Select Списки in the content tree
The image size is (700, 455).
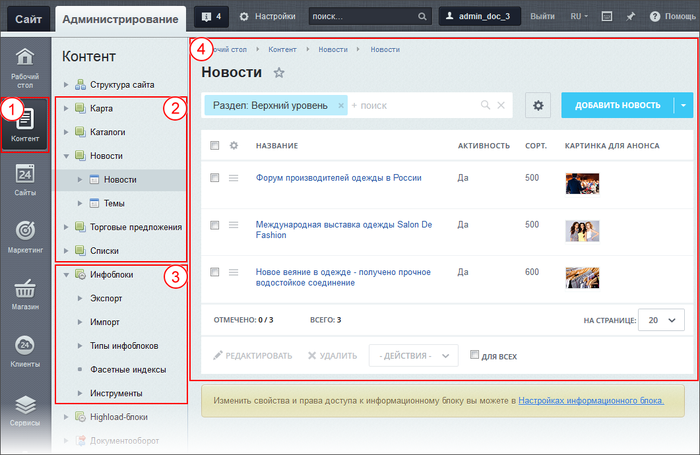tap(104, 251)
